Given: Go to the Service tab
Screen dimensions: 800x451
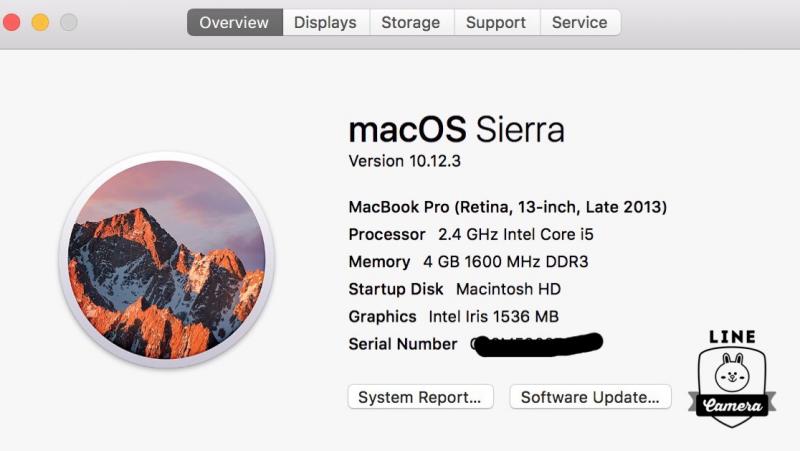Looking at the screenshot, I should tap(580, 22).
